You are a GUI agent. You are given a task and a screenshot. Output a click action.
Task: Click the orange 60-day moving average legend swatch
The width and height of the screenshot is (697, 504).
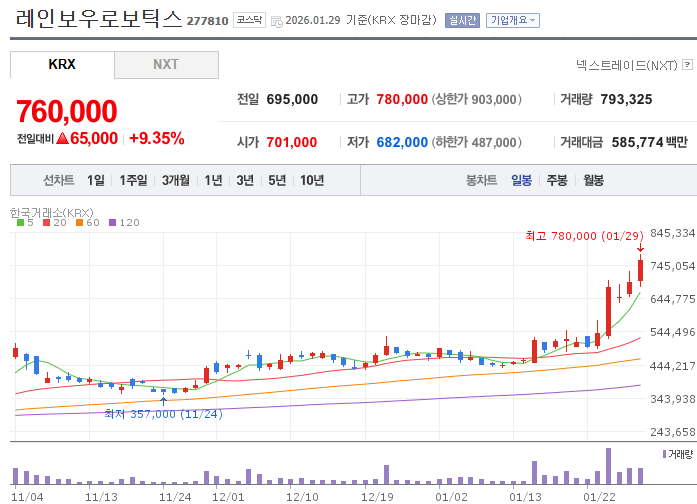80,223
